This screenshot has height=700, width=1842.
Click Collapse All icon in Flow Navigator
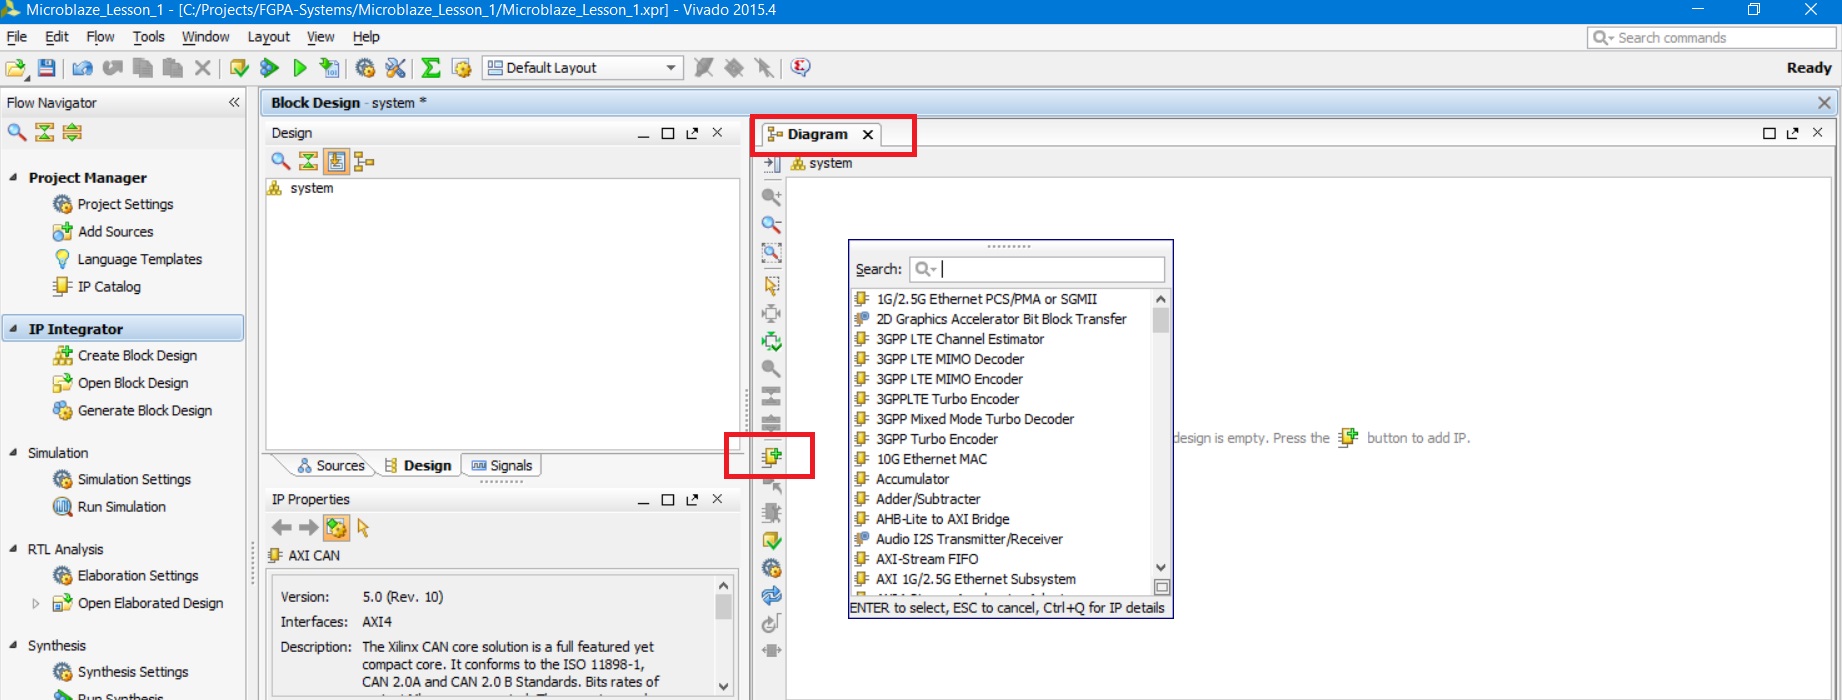(44, 132)
